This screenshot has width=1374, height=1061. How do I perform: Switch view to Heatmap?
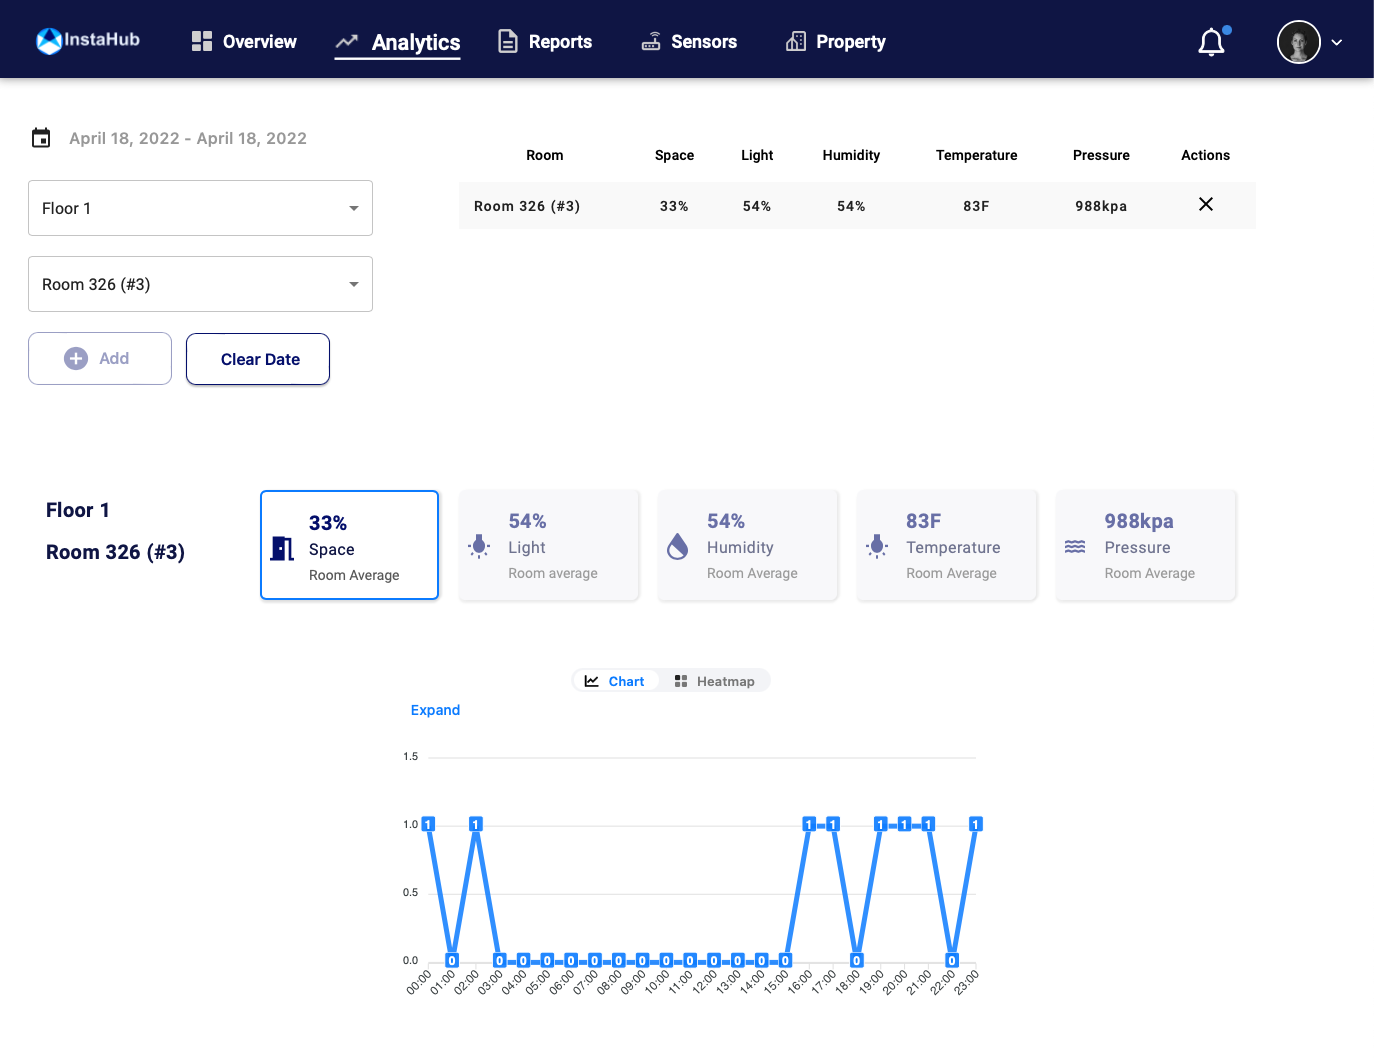[x=715, y=681]
